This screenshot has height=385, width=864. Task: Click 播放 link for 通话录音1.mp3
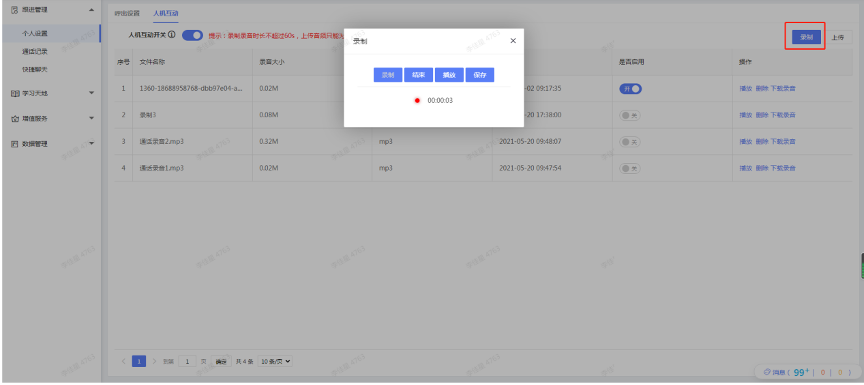point(746,168)
